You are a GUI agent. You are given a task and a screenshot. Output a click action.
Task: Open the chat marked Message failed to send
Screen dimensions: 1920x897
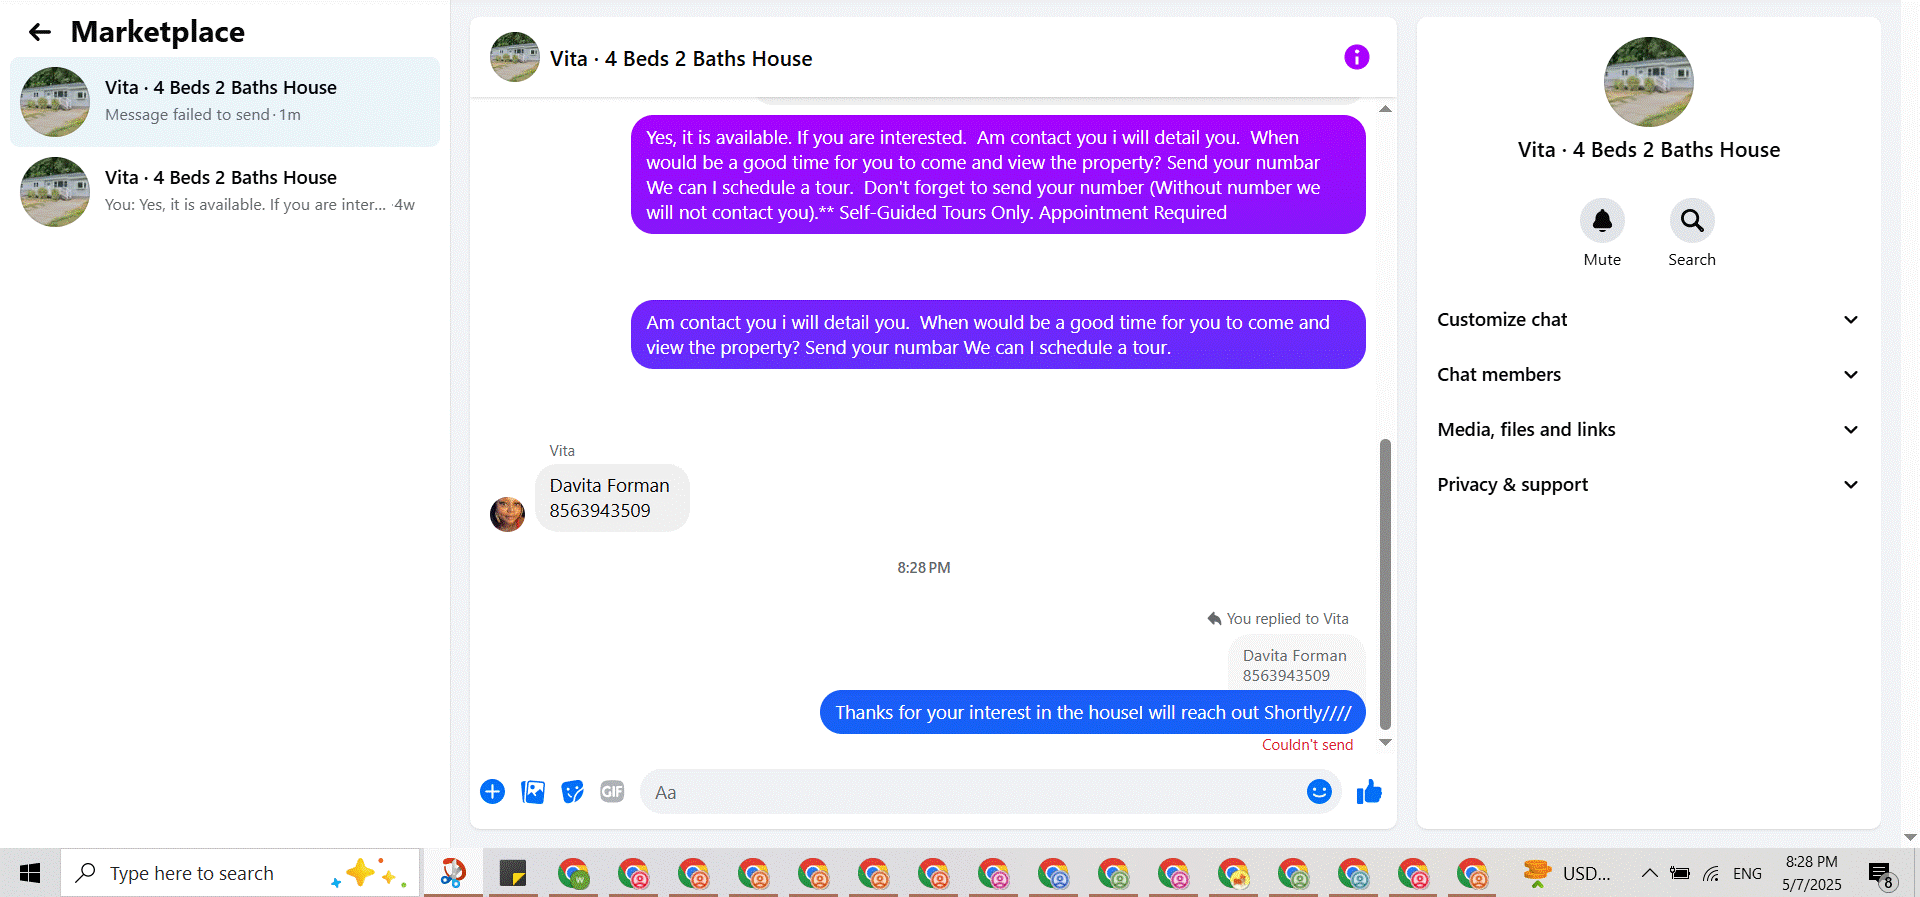(x=225, y=102)
